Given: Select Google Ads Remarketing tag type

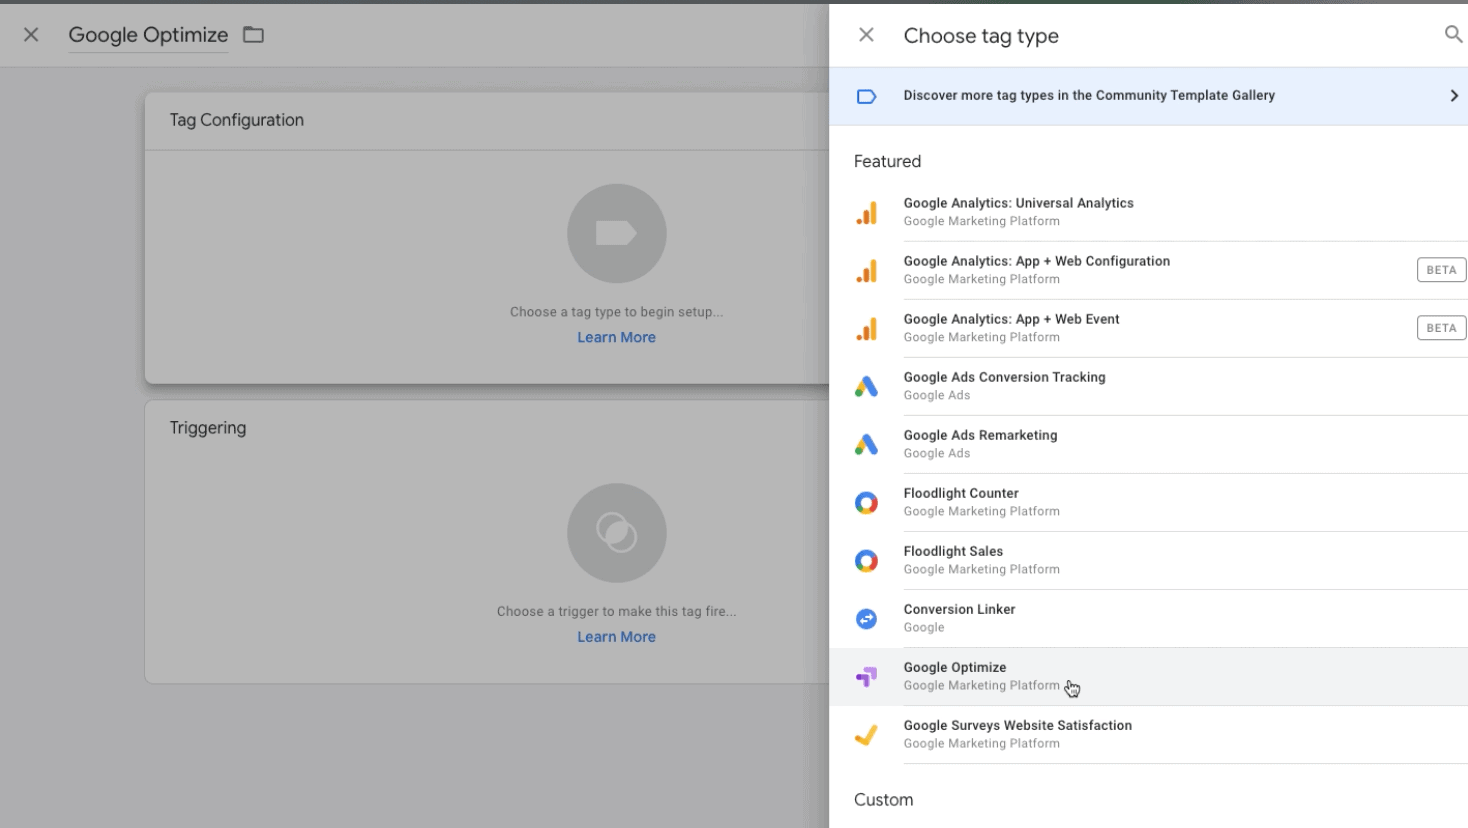Looking at the screenshot, I should pyautogui.click(x=1148, y=444).
